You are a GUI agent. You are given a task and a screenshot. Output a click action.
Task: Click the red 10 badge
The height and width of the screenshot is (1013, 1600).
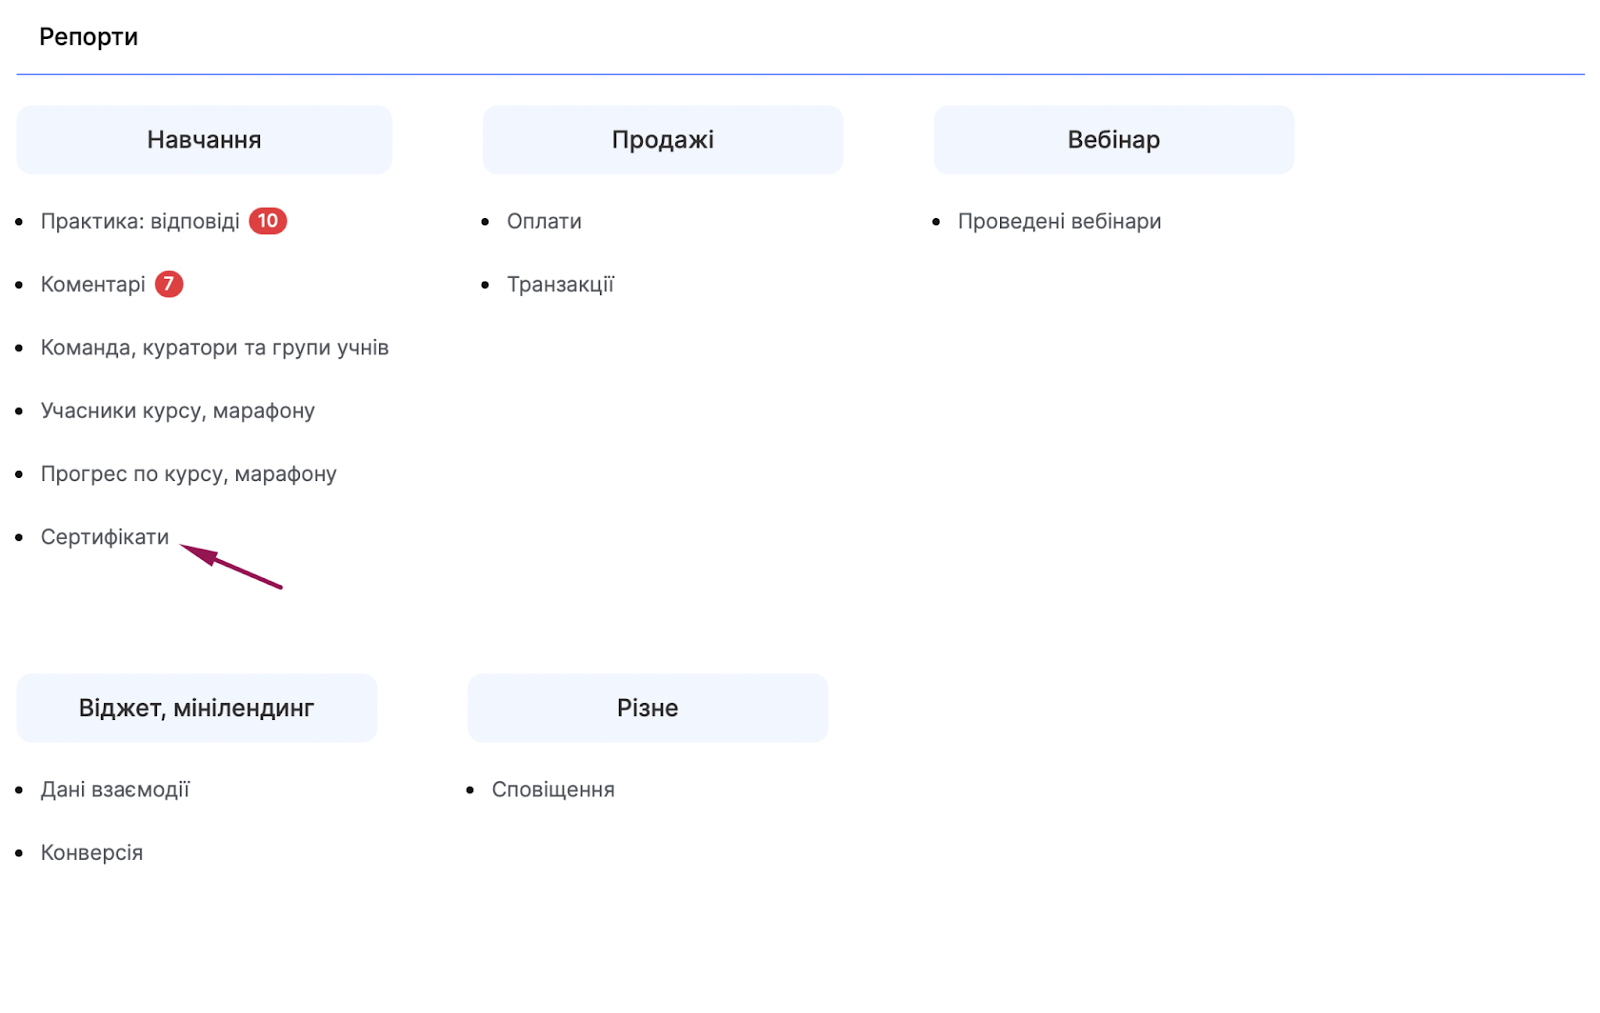(268, 221)
